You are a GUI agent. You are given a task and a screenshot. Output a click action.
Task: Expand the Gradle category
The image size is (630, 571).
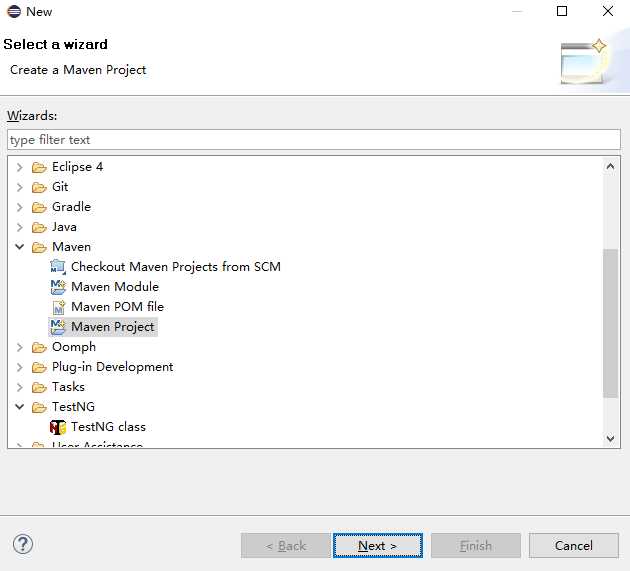[19, 207]
